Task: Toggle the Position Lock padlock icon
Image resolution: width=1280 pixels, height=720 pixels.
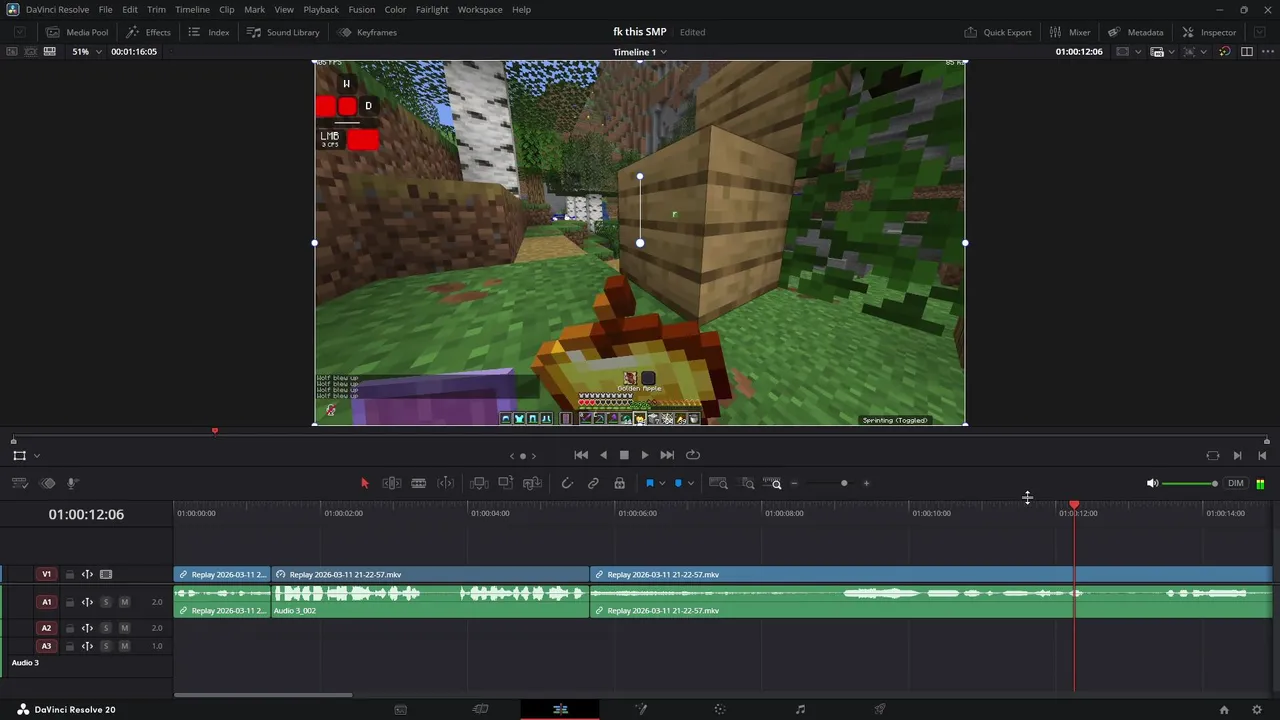Action: (x=620, y=483)
